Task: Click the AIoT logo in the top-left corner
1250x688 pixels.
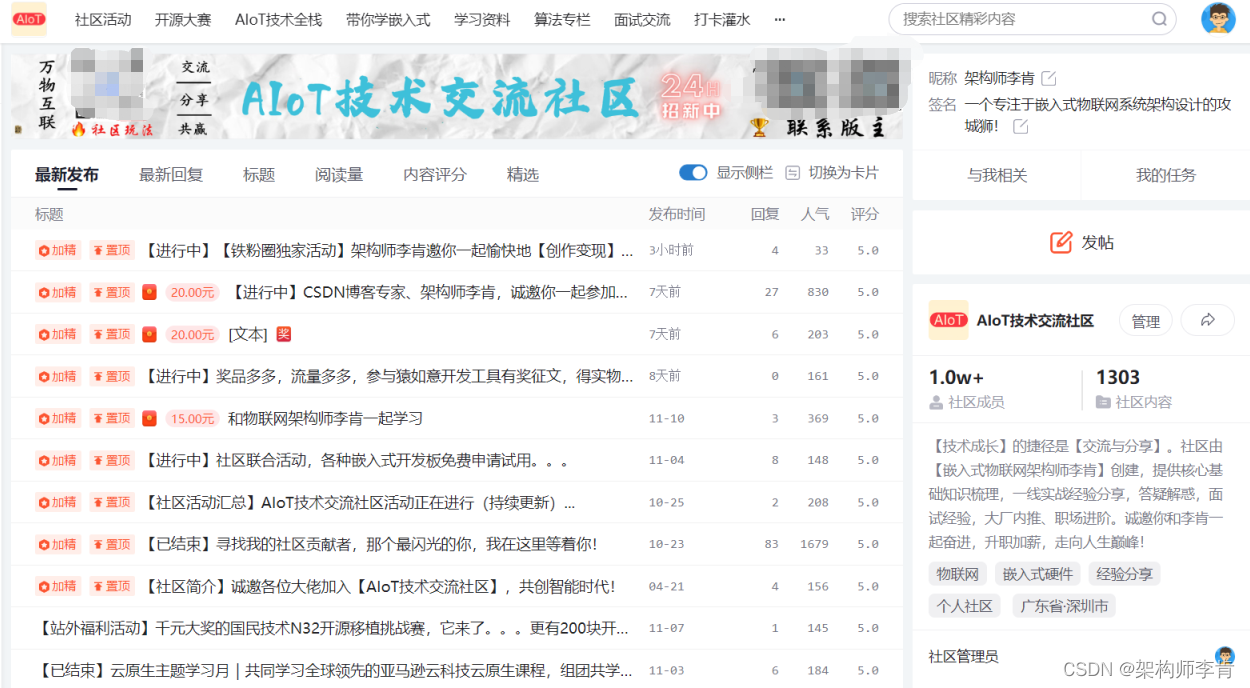Action: (28, 19)
